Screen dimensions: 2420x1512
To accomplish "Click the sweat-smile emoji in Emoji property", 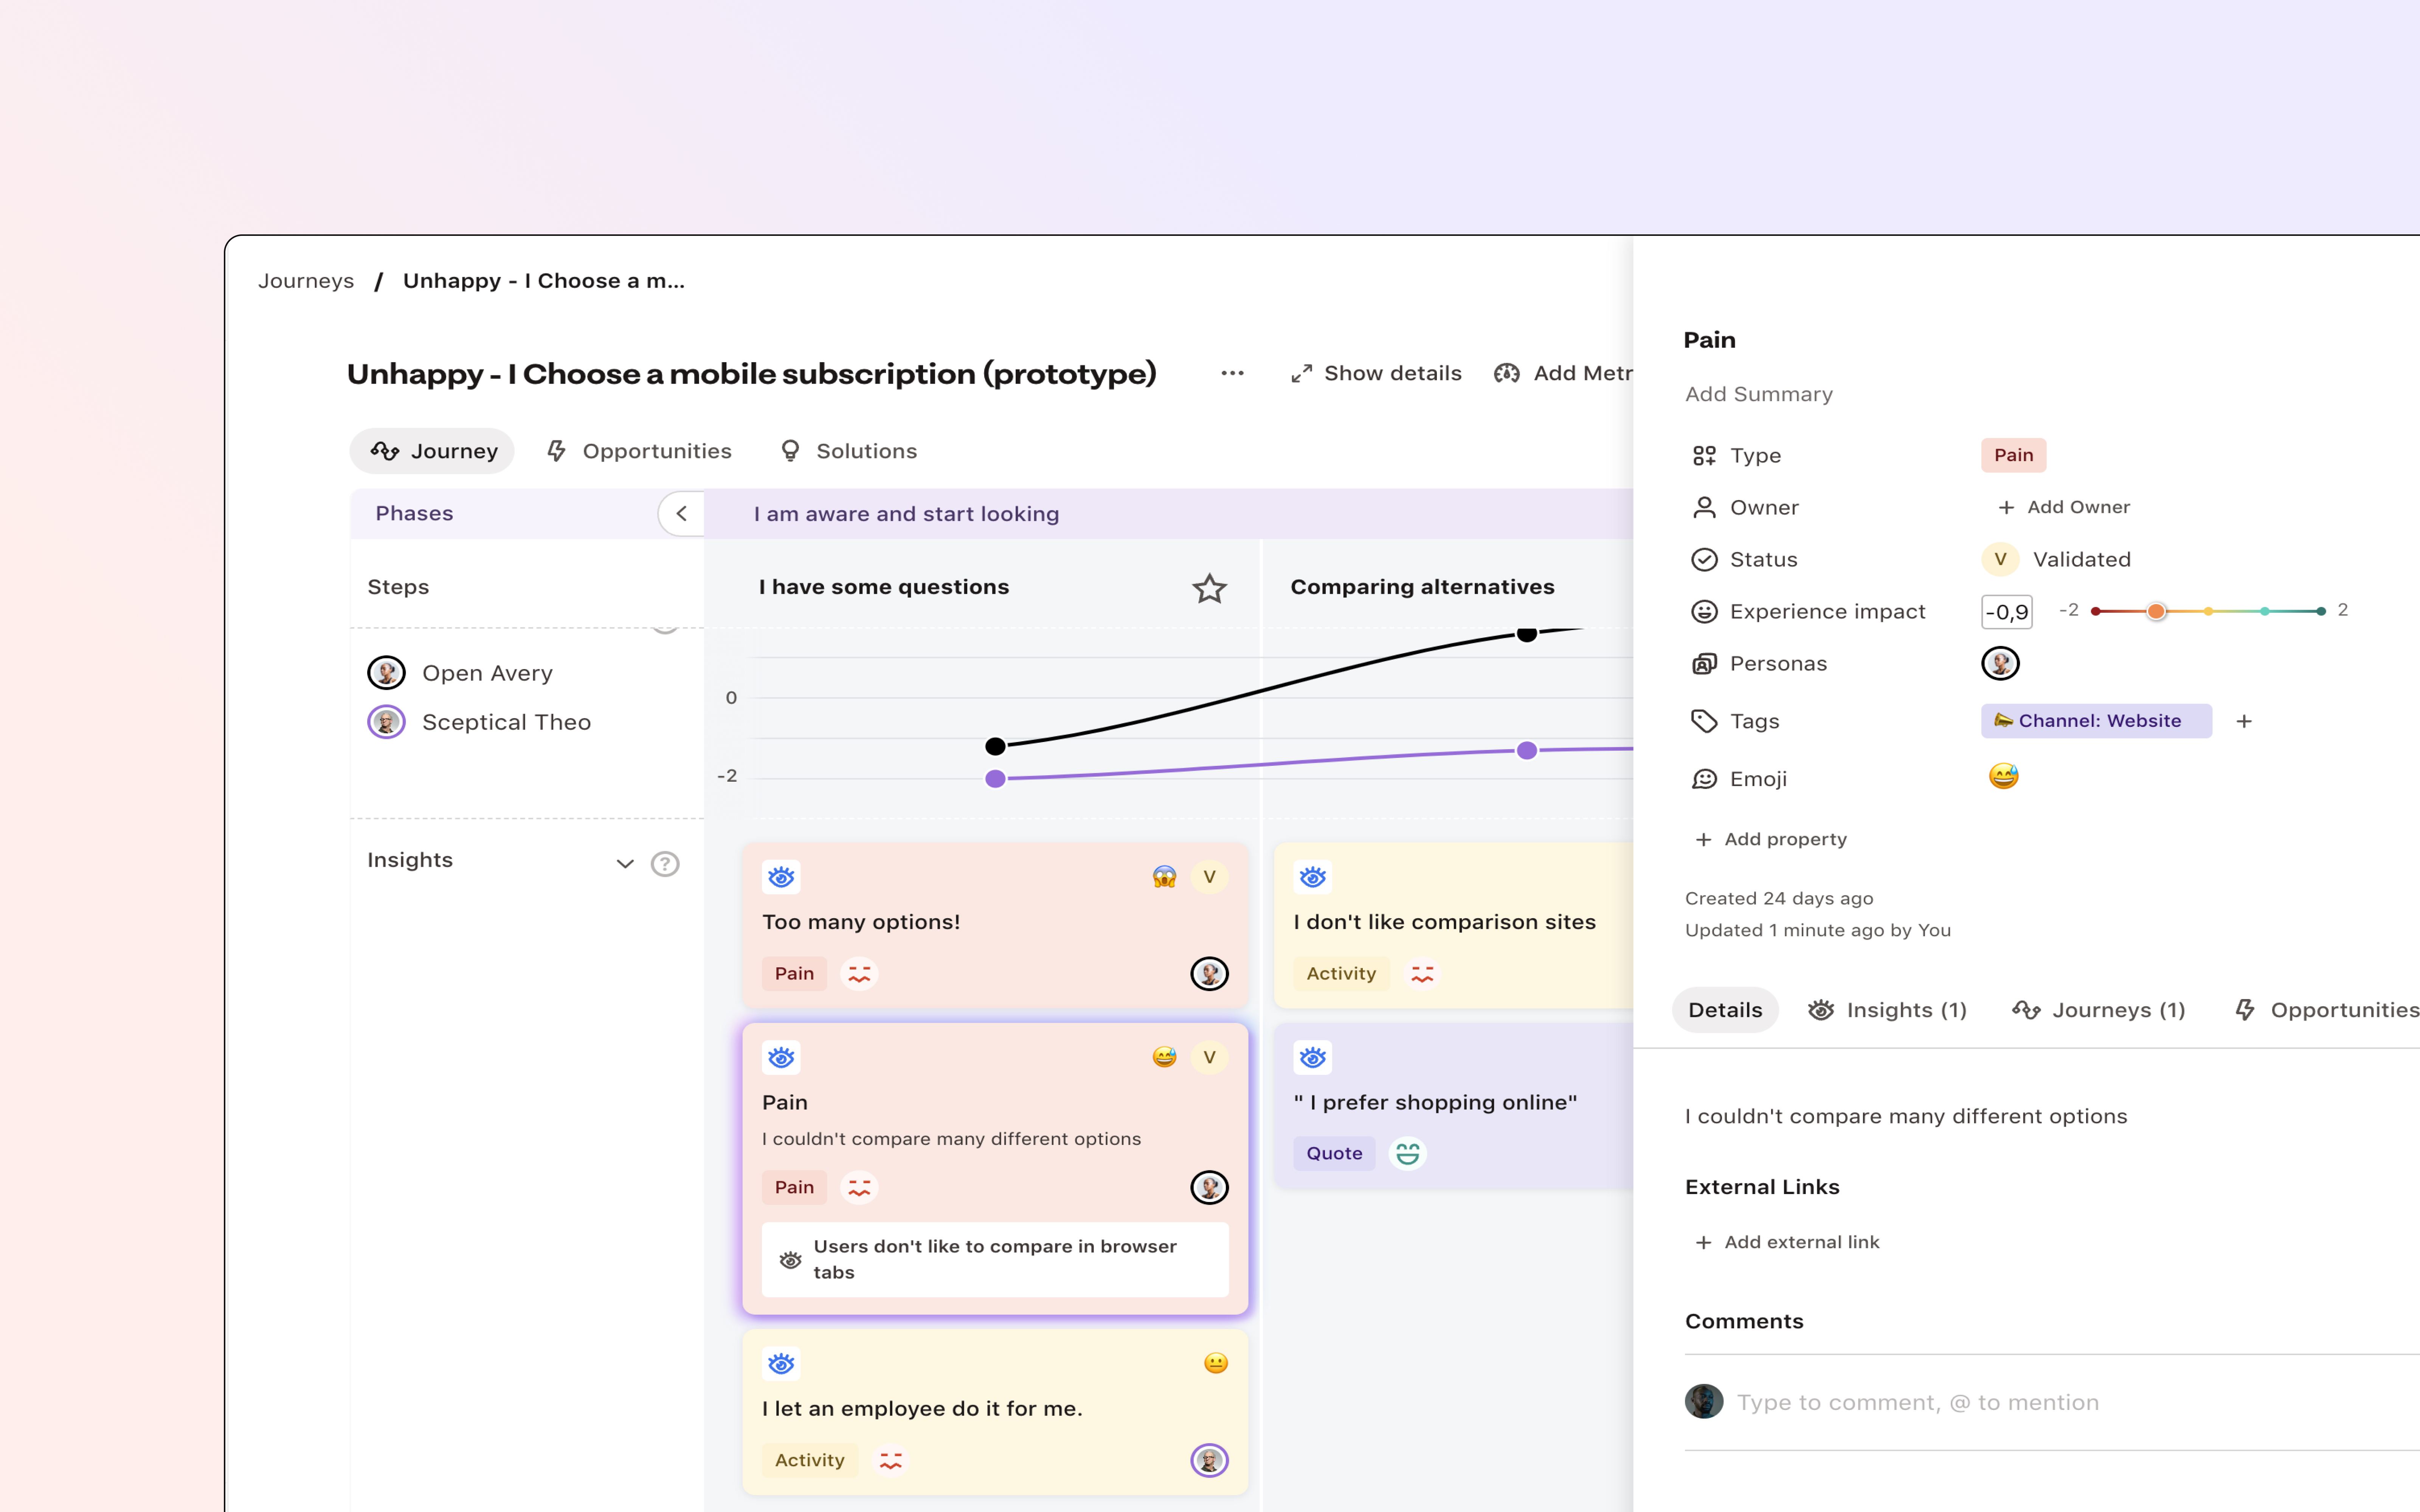I will (x=2003, y=777).
